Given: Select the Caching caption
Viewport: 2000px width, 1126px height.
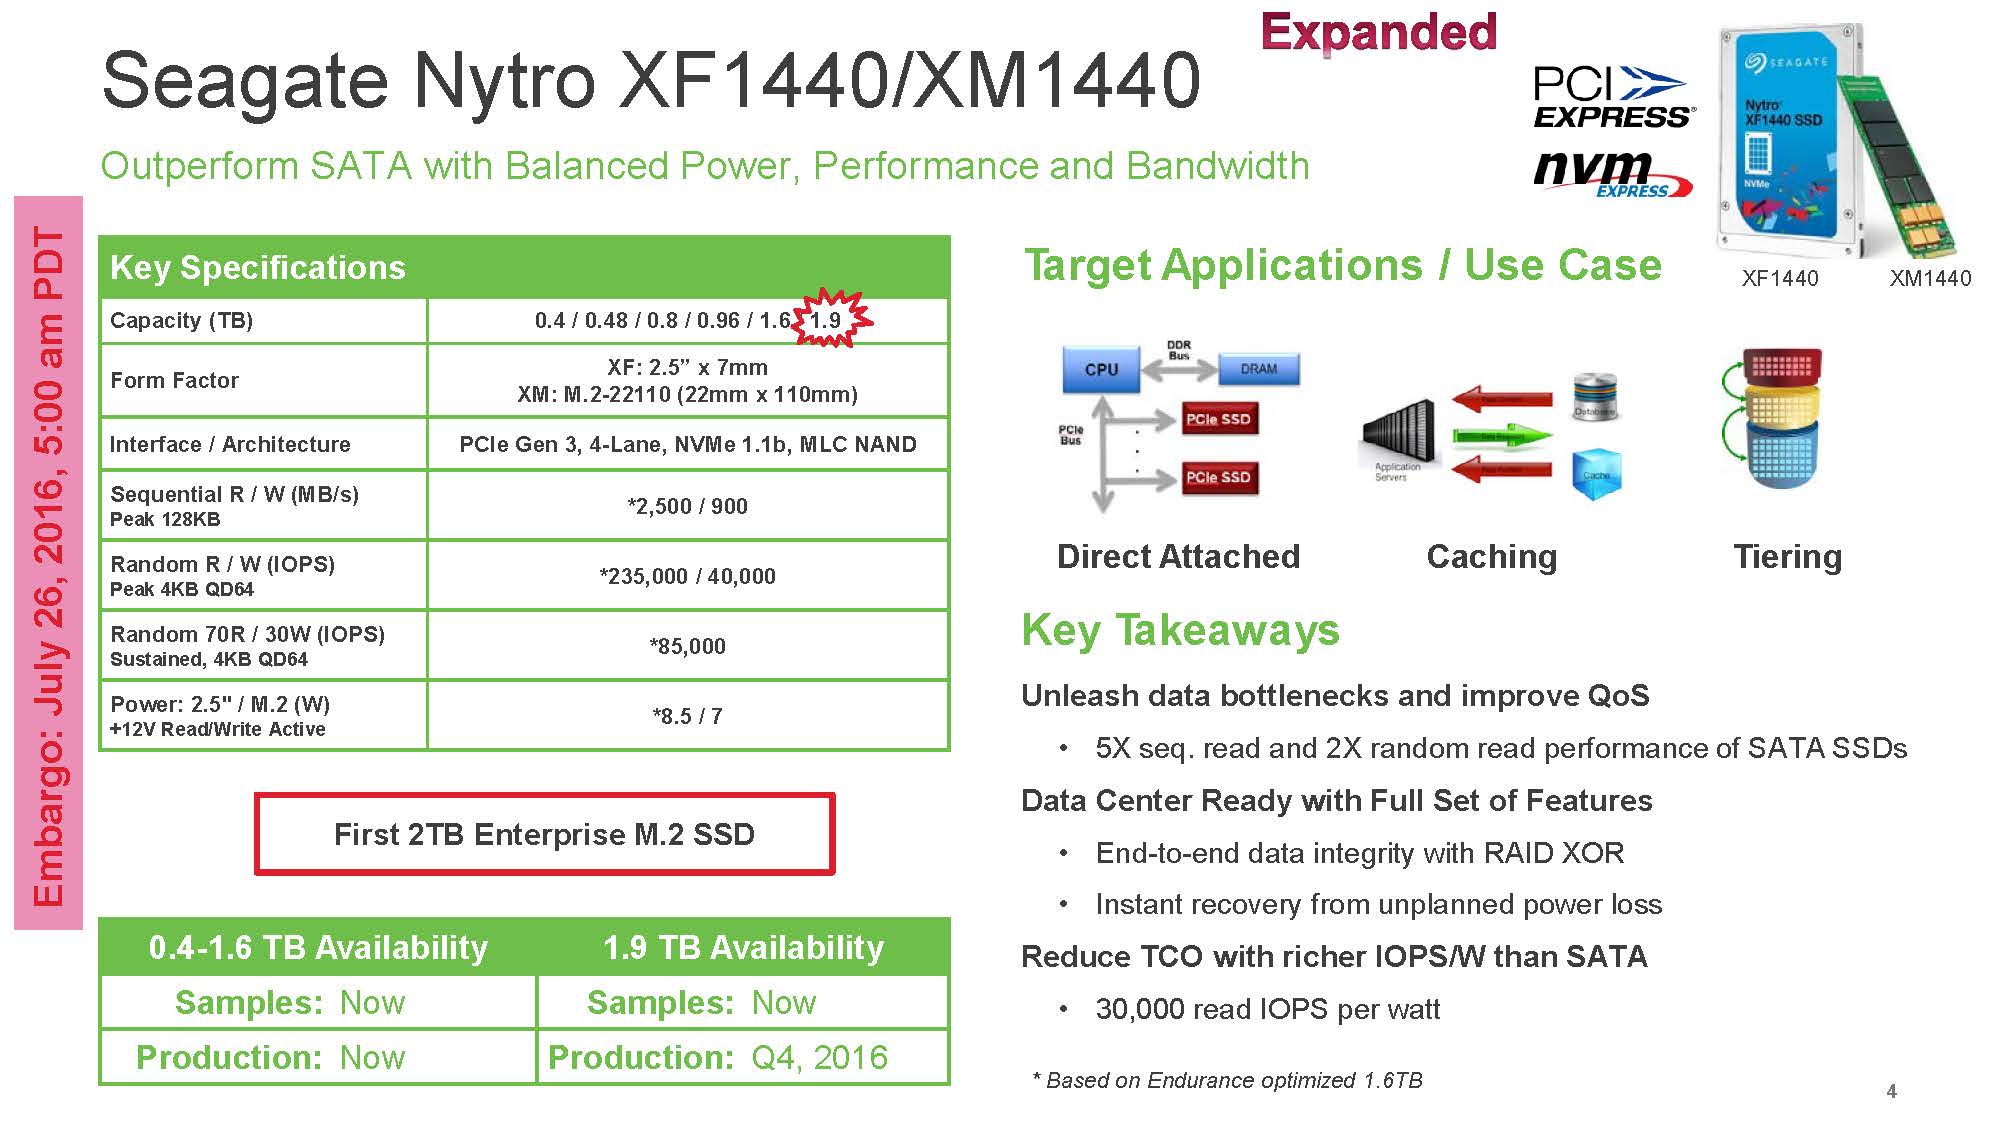Looking at the screenshot, I should click(x=1492, y=556).
